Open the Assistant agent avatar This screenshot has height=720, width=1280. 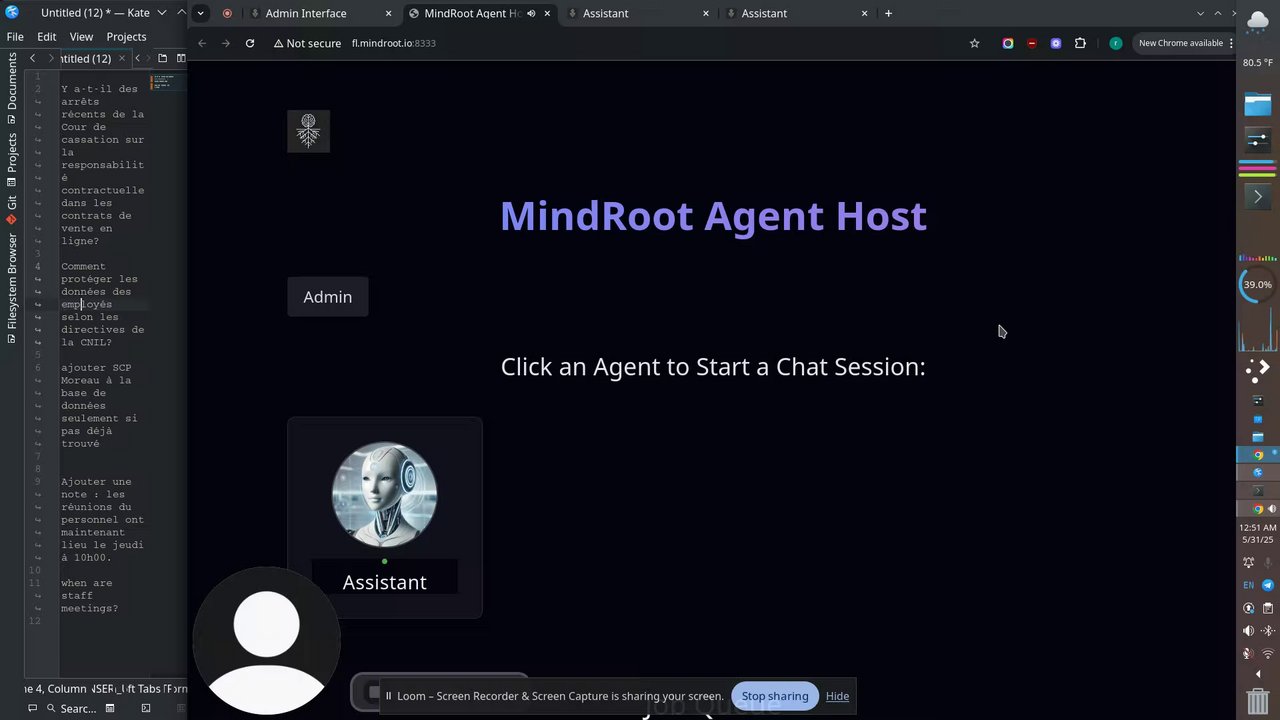tap(384, 494)
